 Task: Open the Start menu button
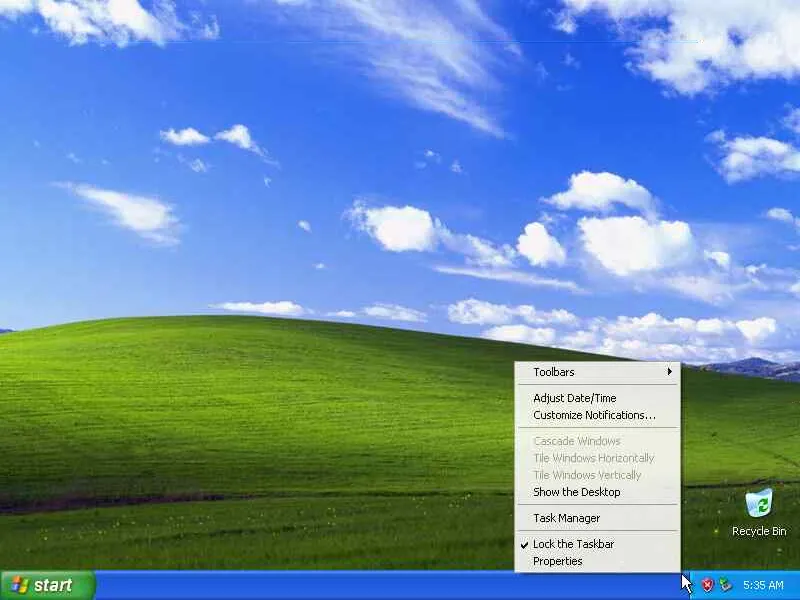pyautogui.click(x=47, y=585)
